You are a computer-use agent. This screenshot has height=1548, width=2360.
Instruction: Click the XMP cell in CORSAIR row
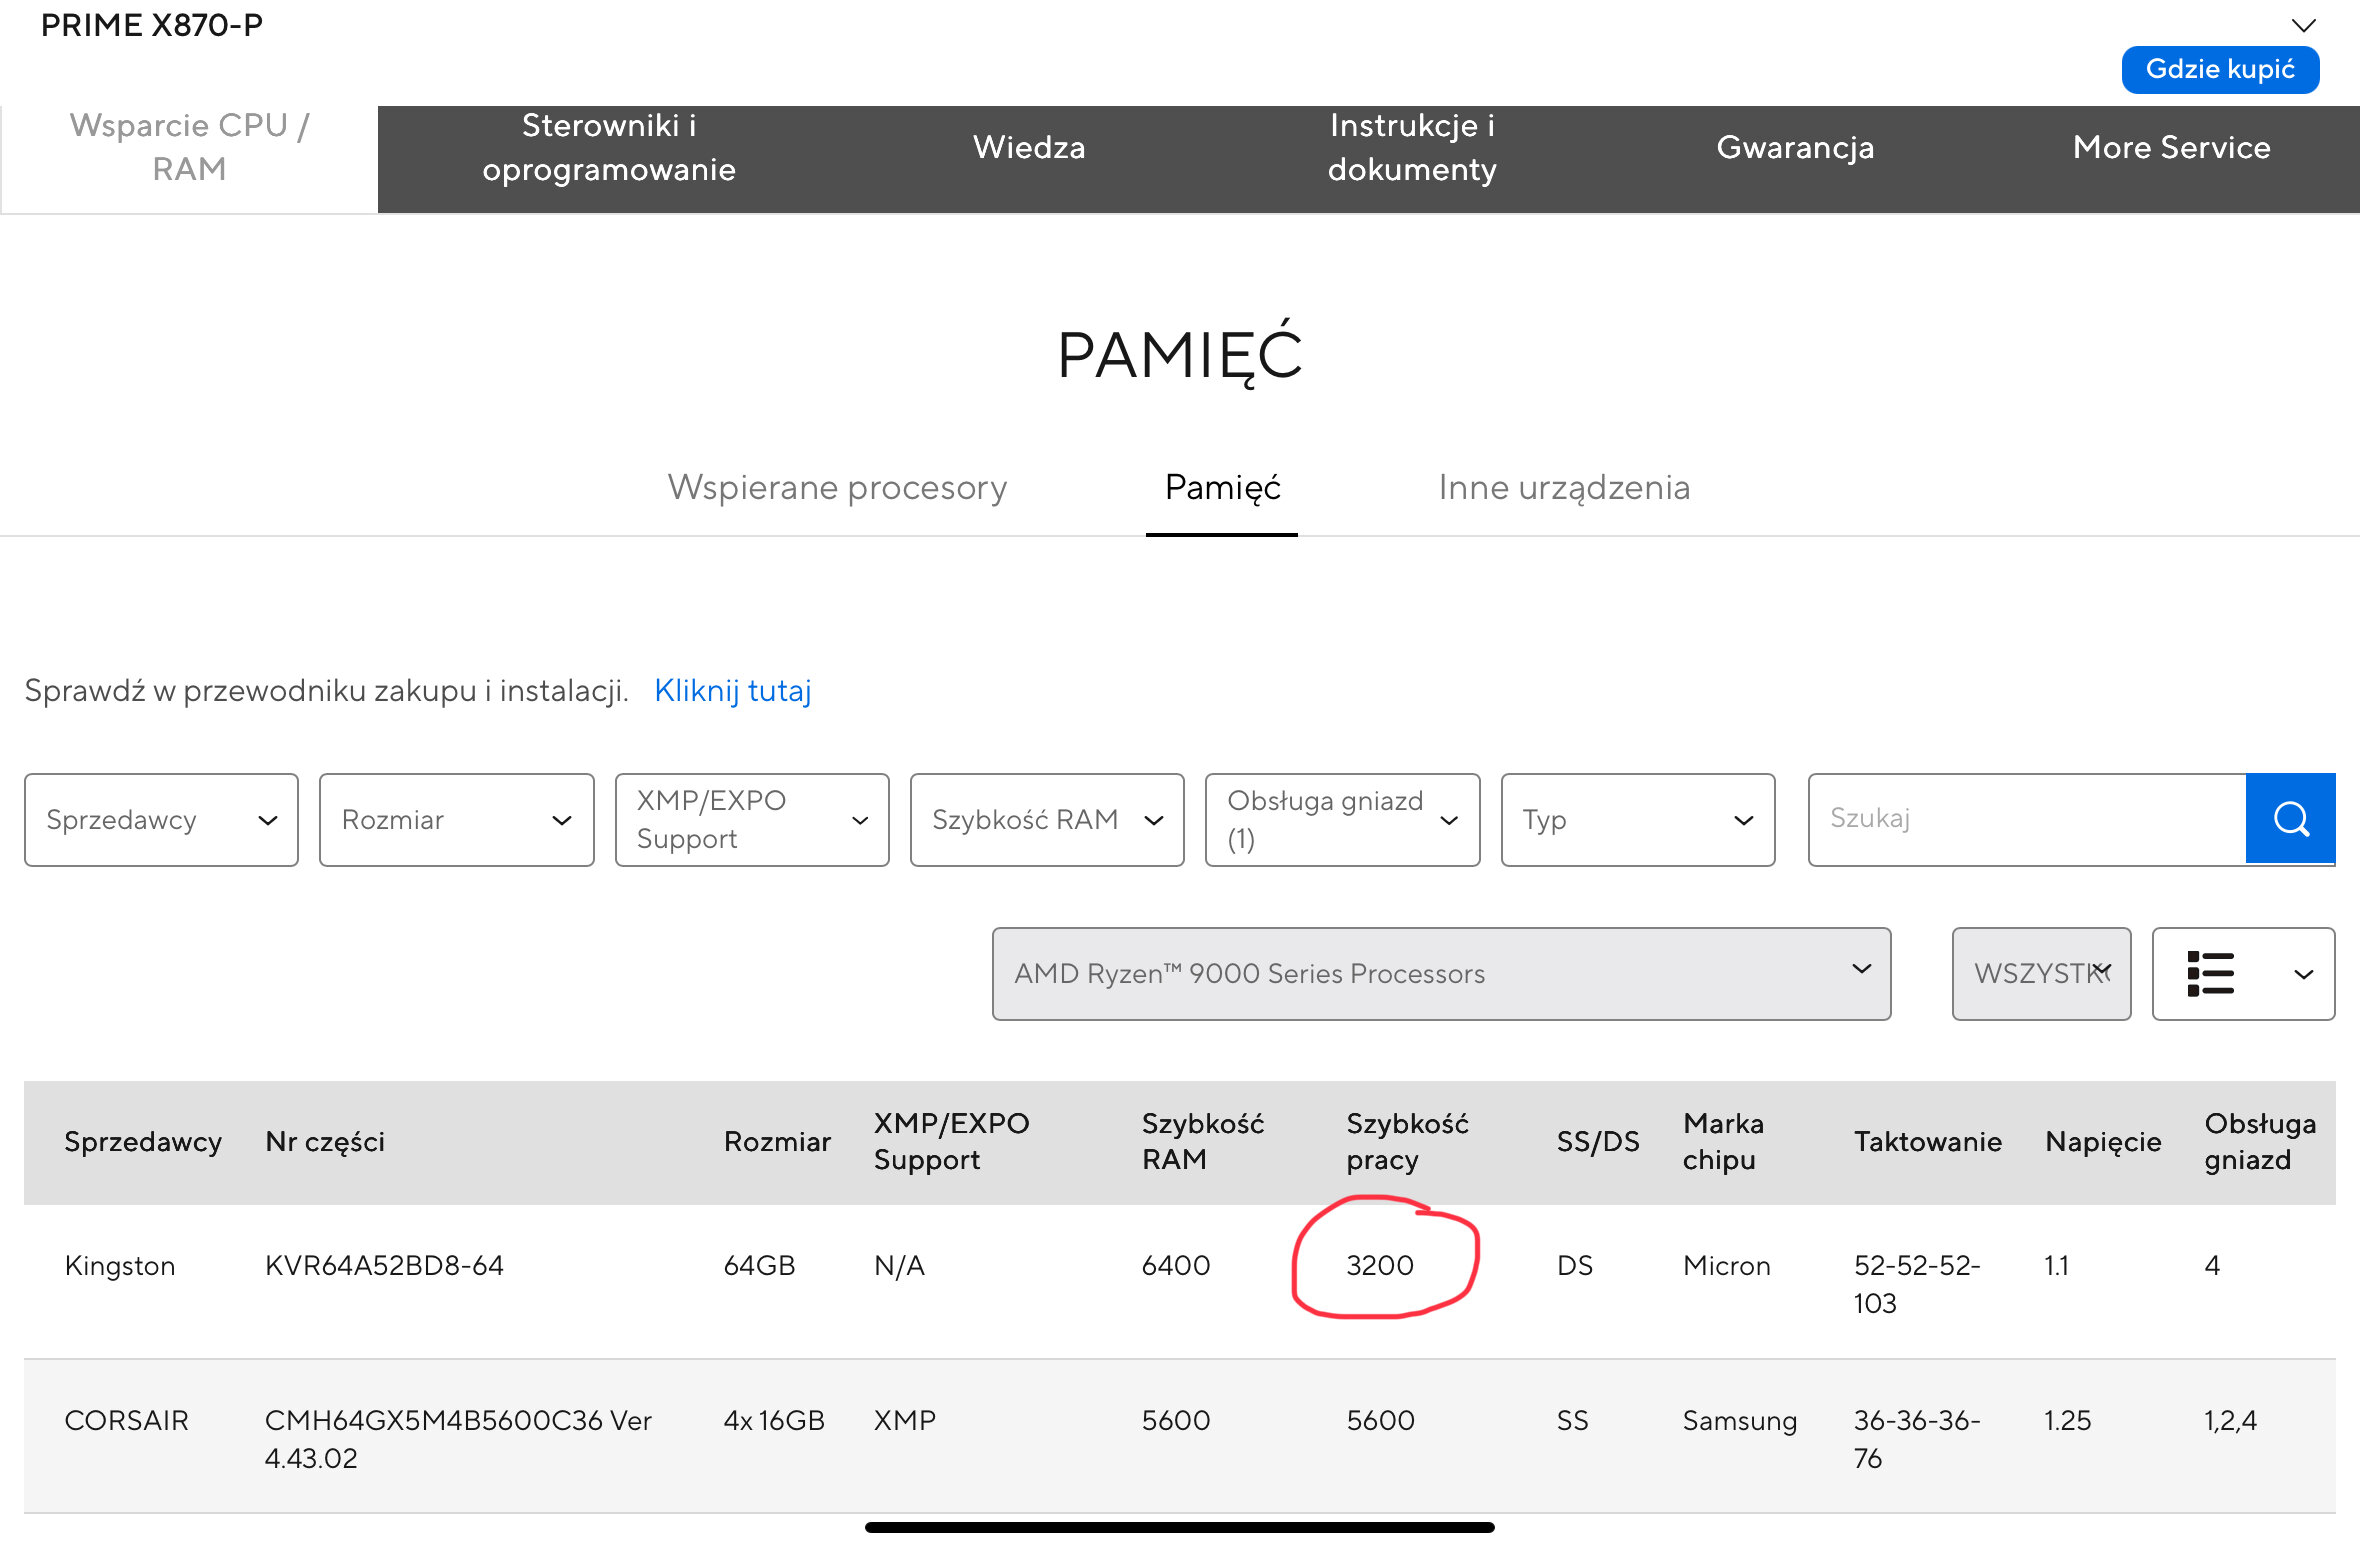point(905,1420)
